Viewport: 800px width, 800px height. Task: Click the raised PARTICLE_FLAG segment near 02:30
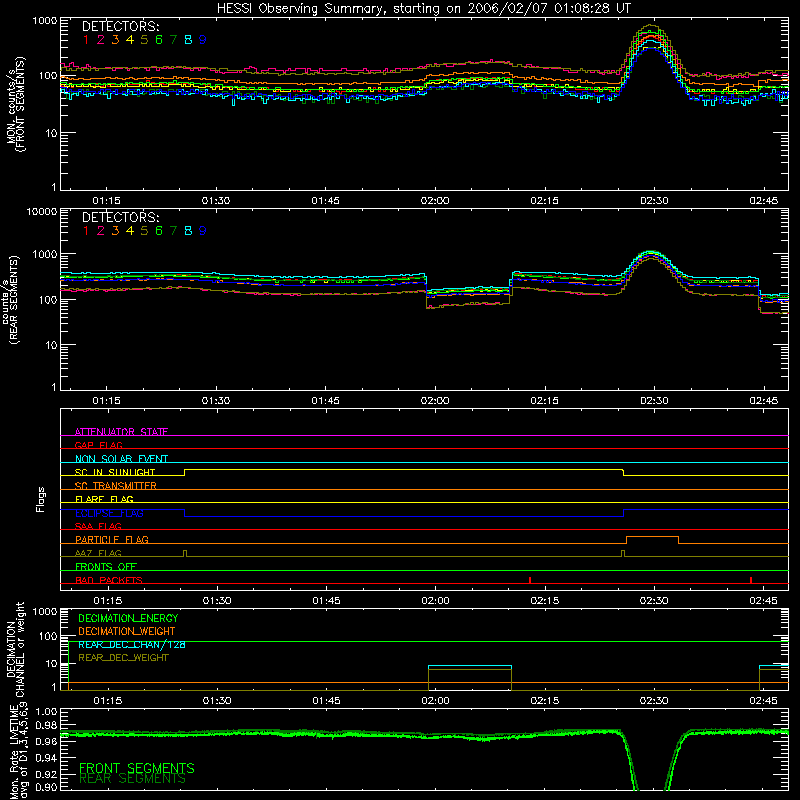coord(652,537)
